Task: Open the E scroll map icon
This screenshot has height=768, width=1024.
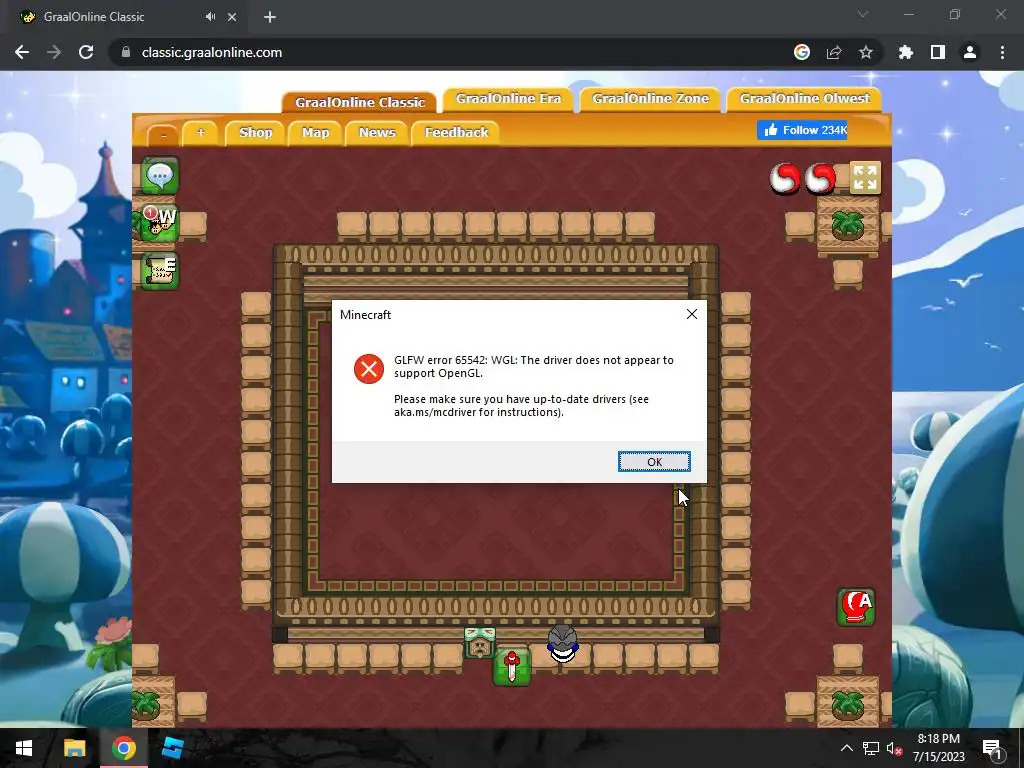Action: point(160,271)
